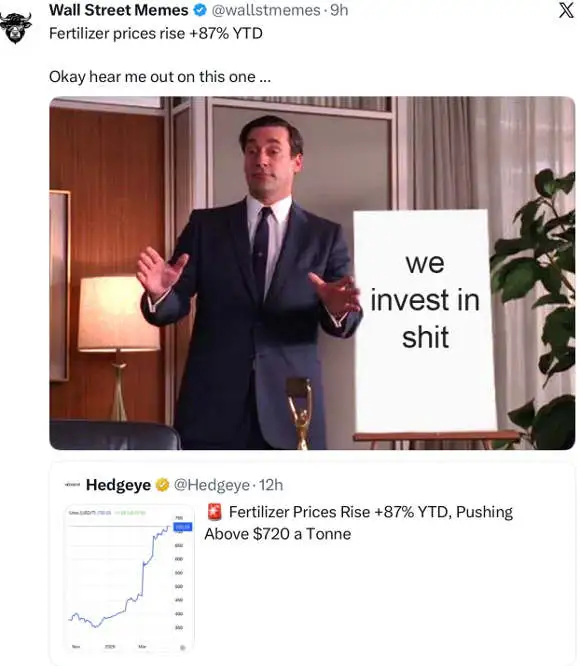Click the blue price label on chart

[183, 527]
